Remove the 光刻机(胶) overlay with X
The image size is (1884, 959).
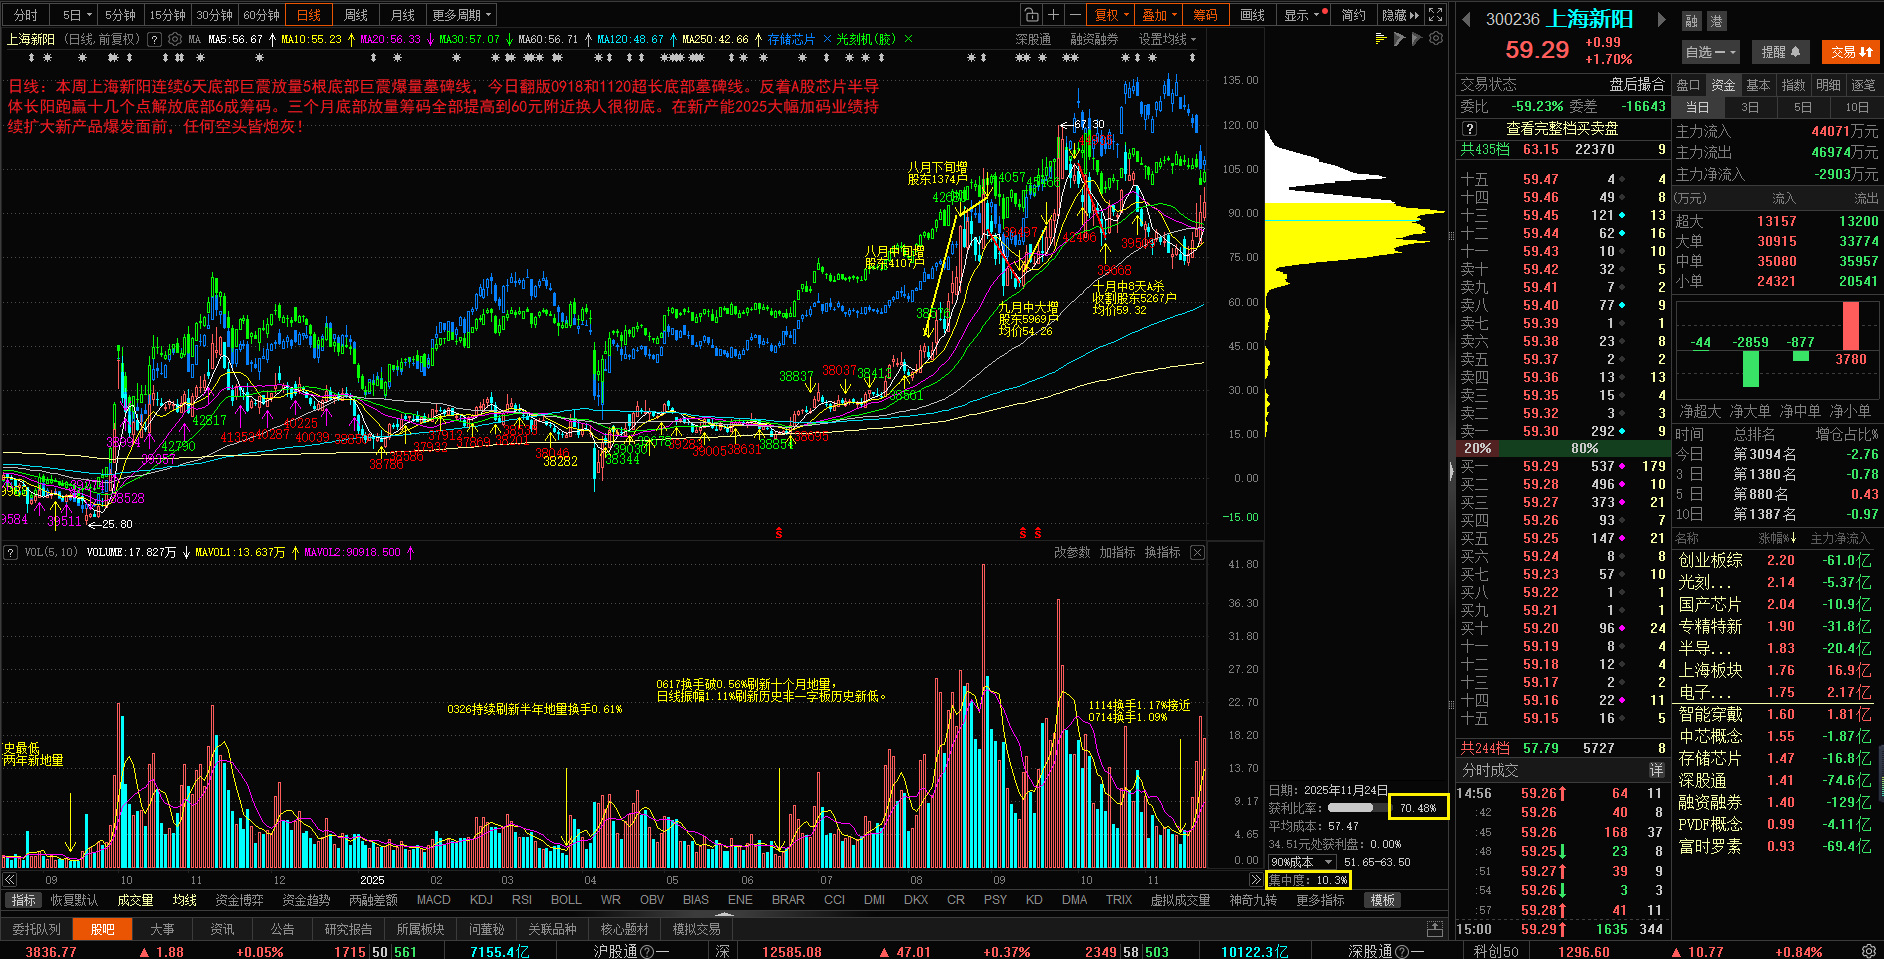pyautogui.click(x=908, y=39)
